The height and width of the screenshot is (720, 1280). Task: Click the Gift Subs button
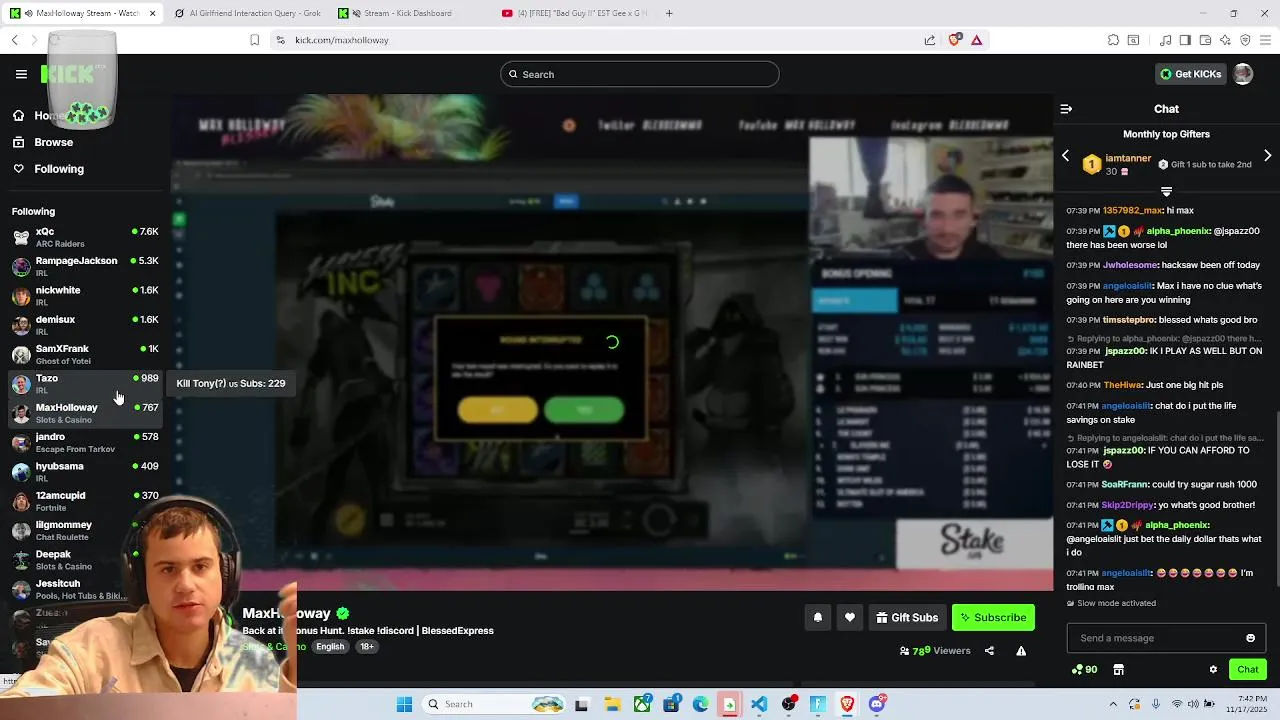pos(907,618)
